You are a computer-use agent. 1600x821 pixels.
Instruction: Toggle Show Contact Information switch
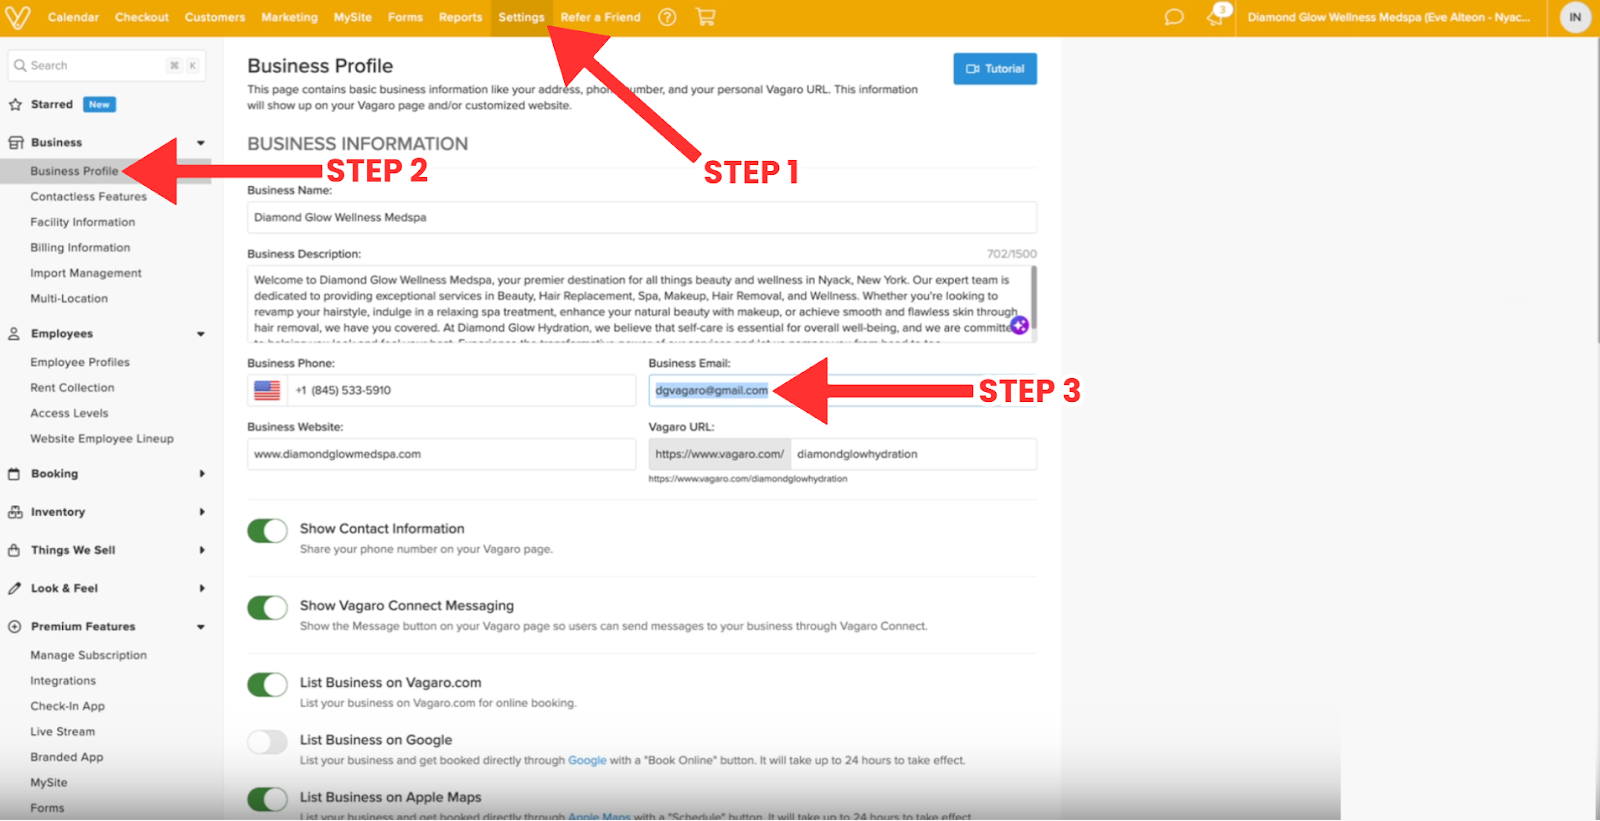point(267,530)
